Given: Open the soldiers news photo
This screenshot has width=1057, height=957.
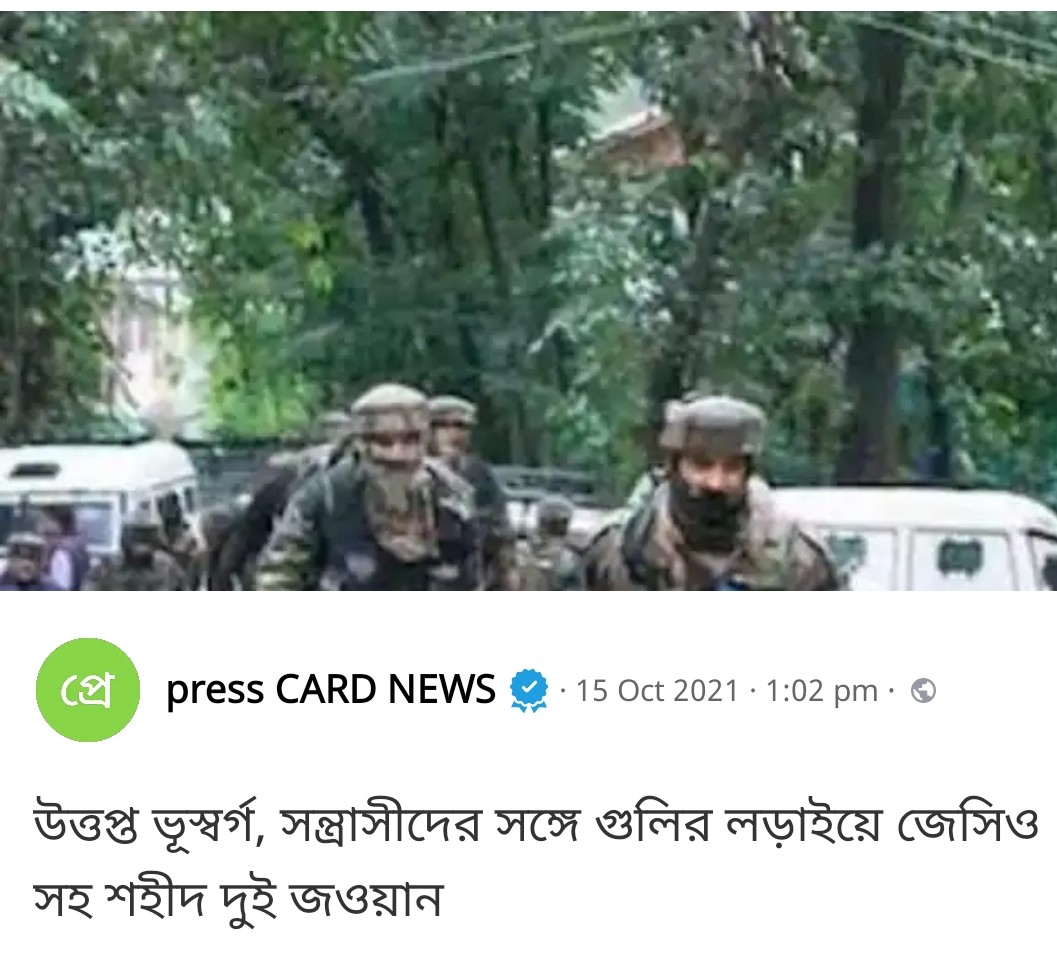Looking at the screenshot, I should (x=528, y=301).
